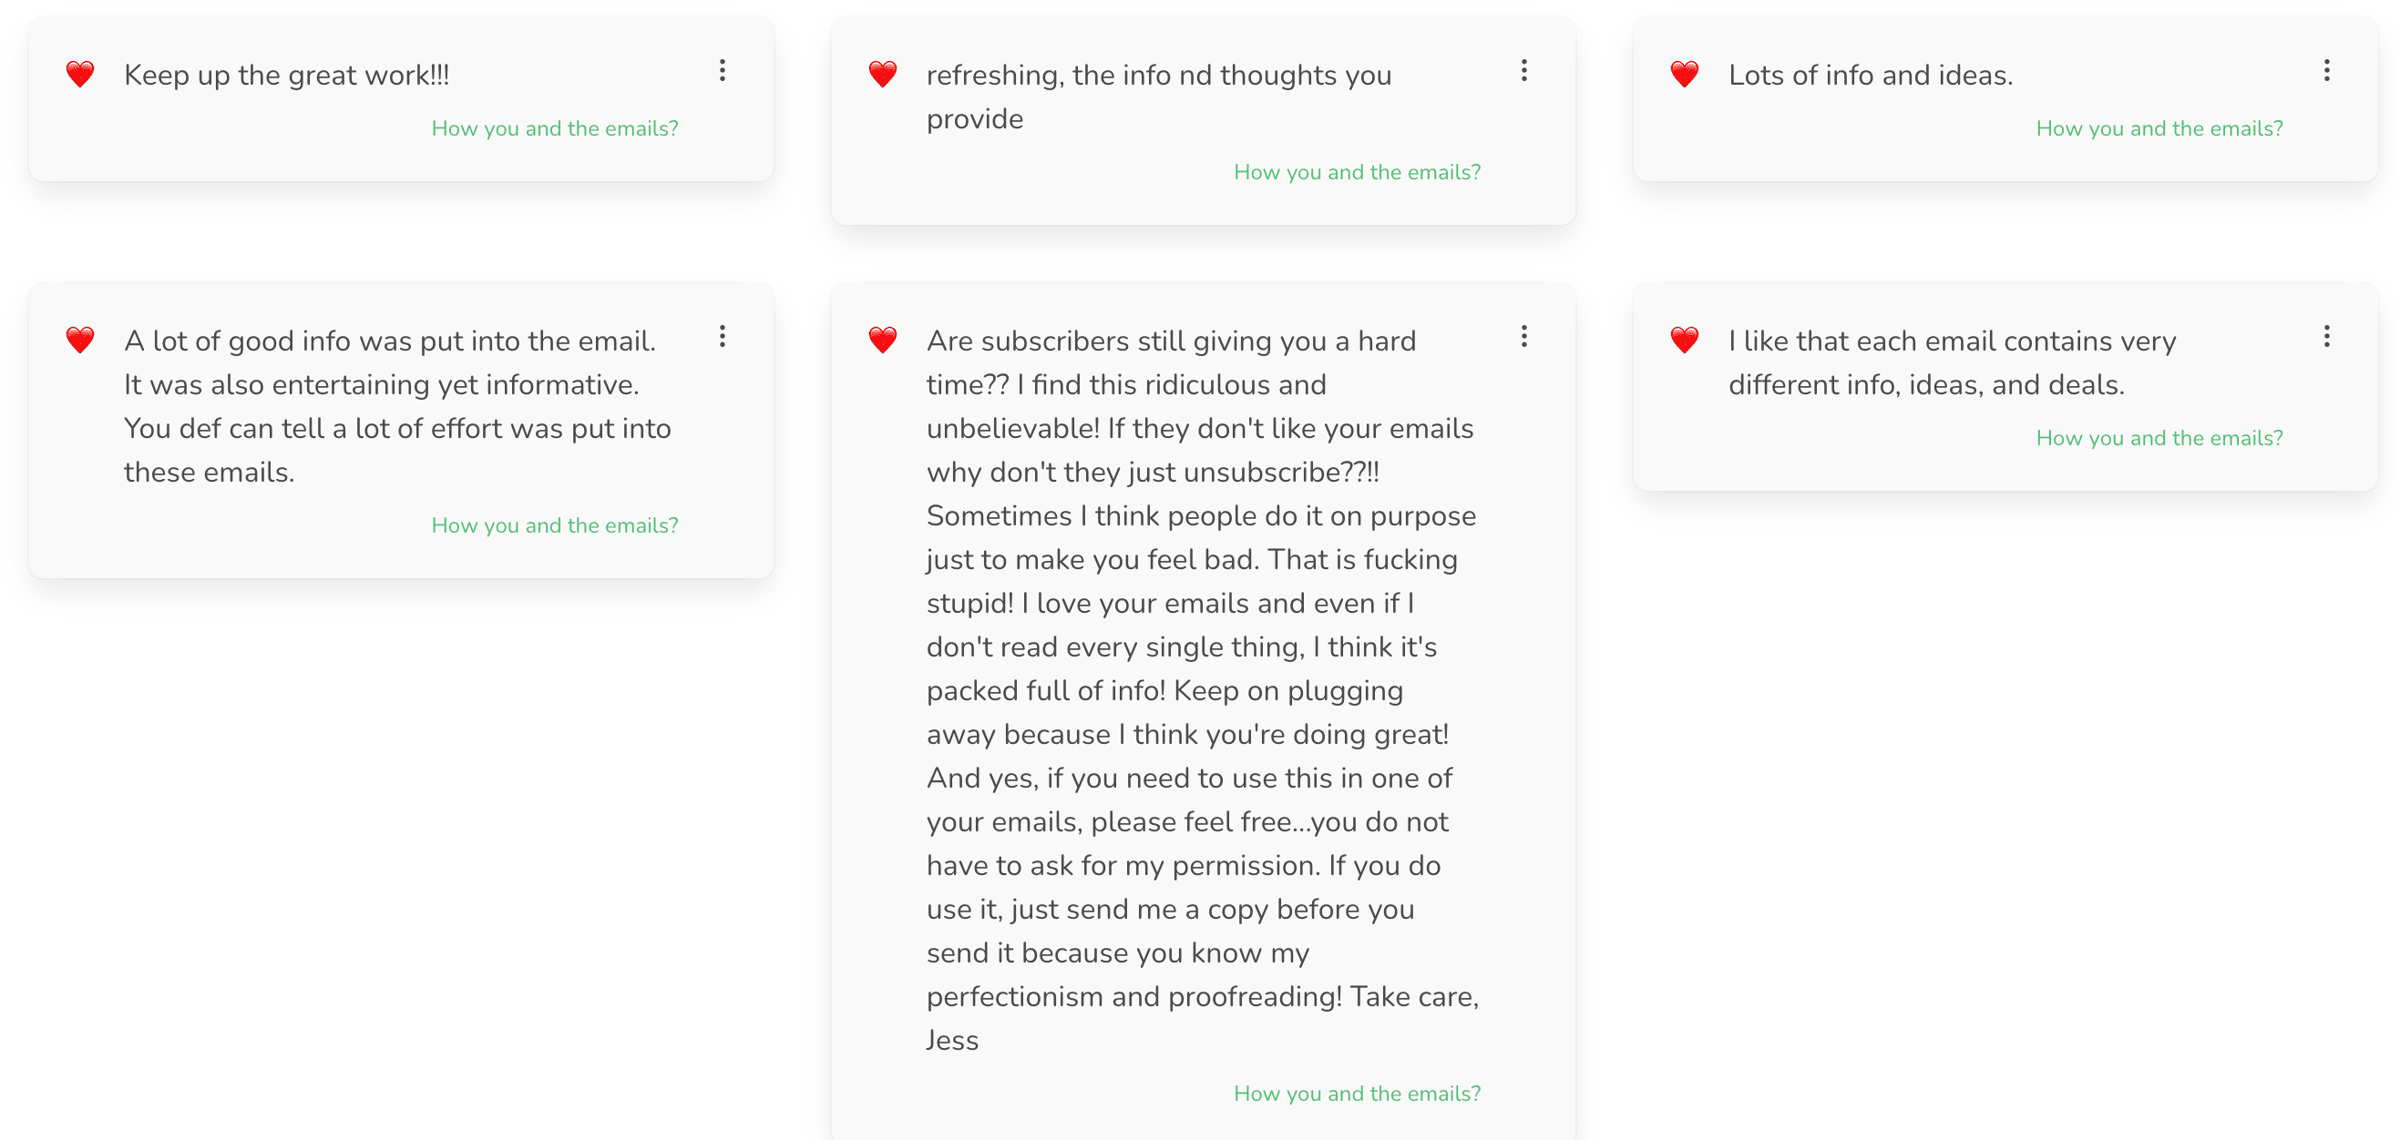
Task: Follow 'How you and the emails?' link under 'A lot of good info'
Action: point(555,525)
